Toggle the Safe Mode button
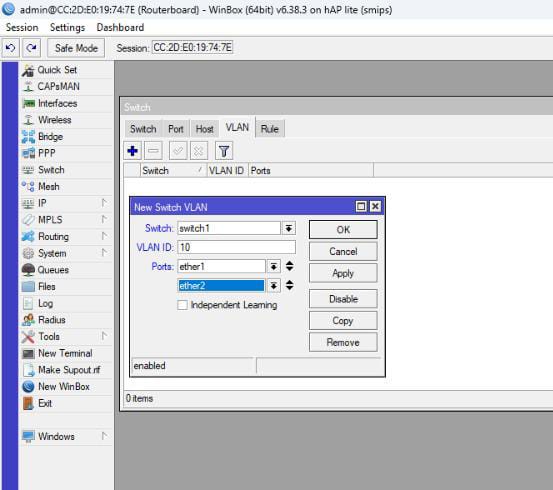Image resolution: width=553 pixels, height=490 pixels. (76, 48)
